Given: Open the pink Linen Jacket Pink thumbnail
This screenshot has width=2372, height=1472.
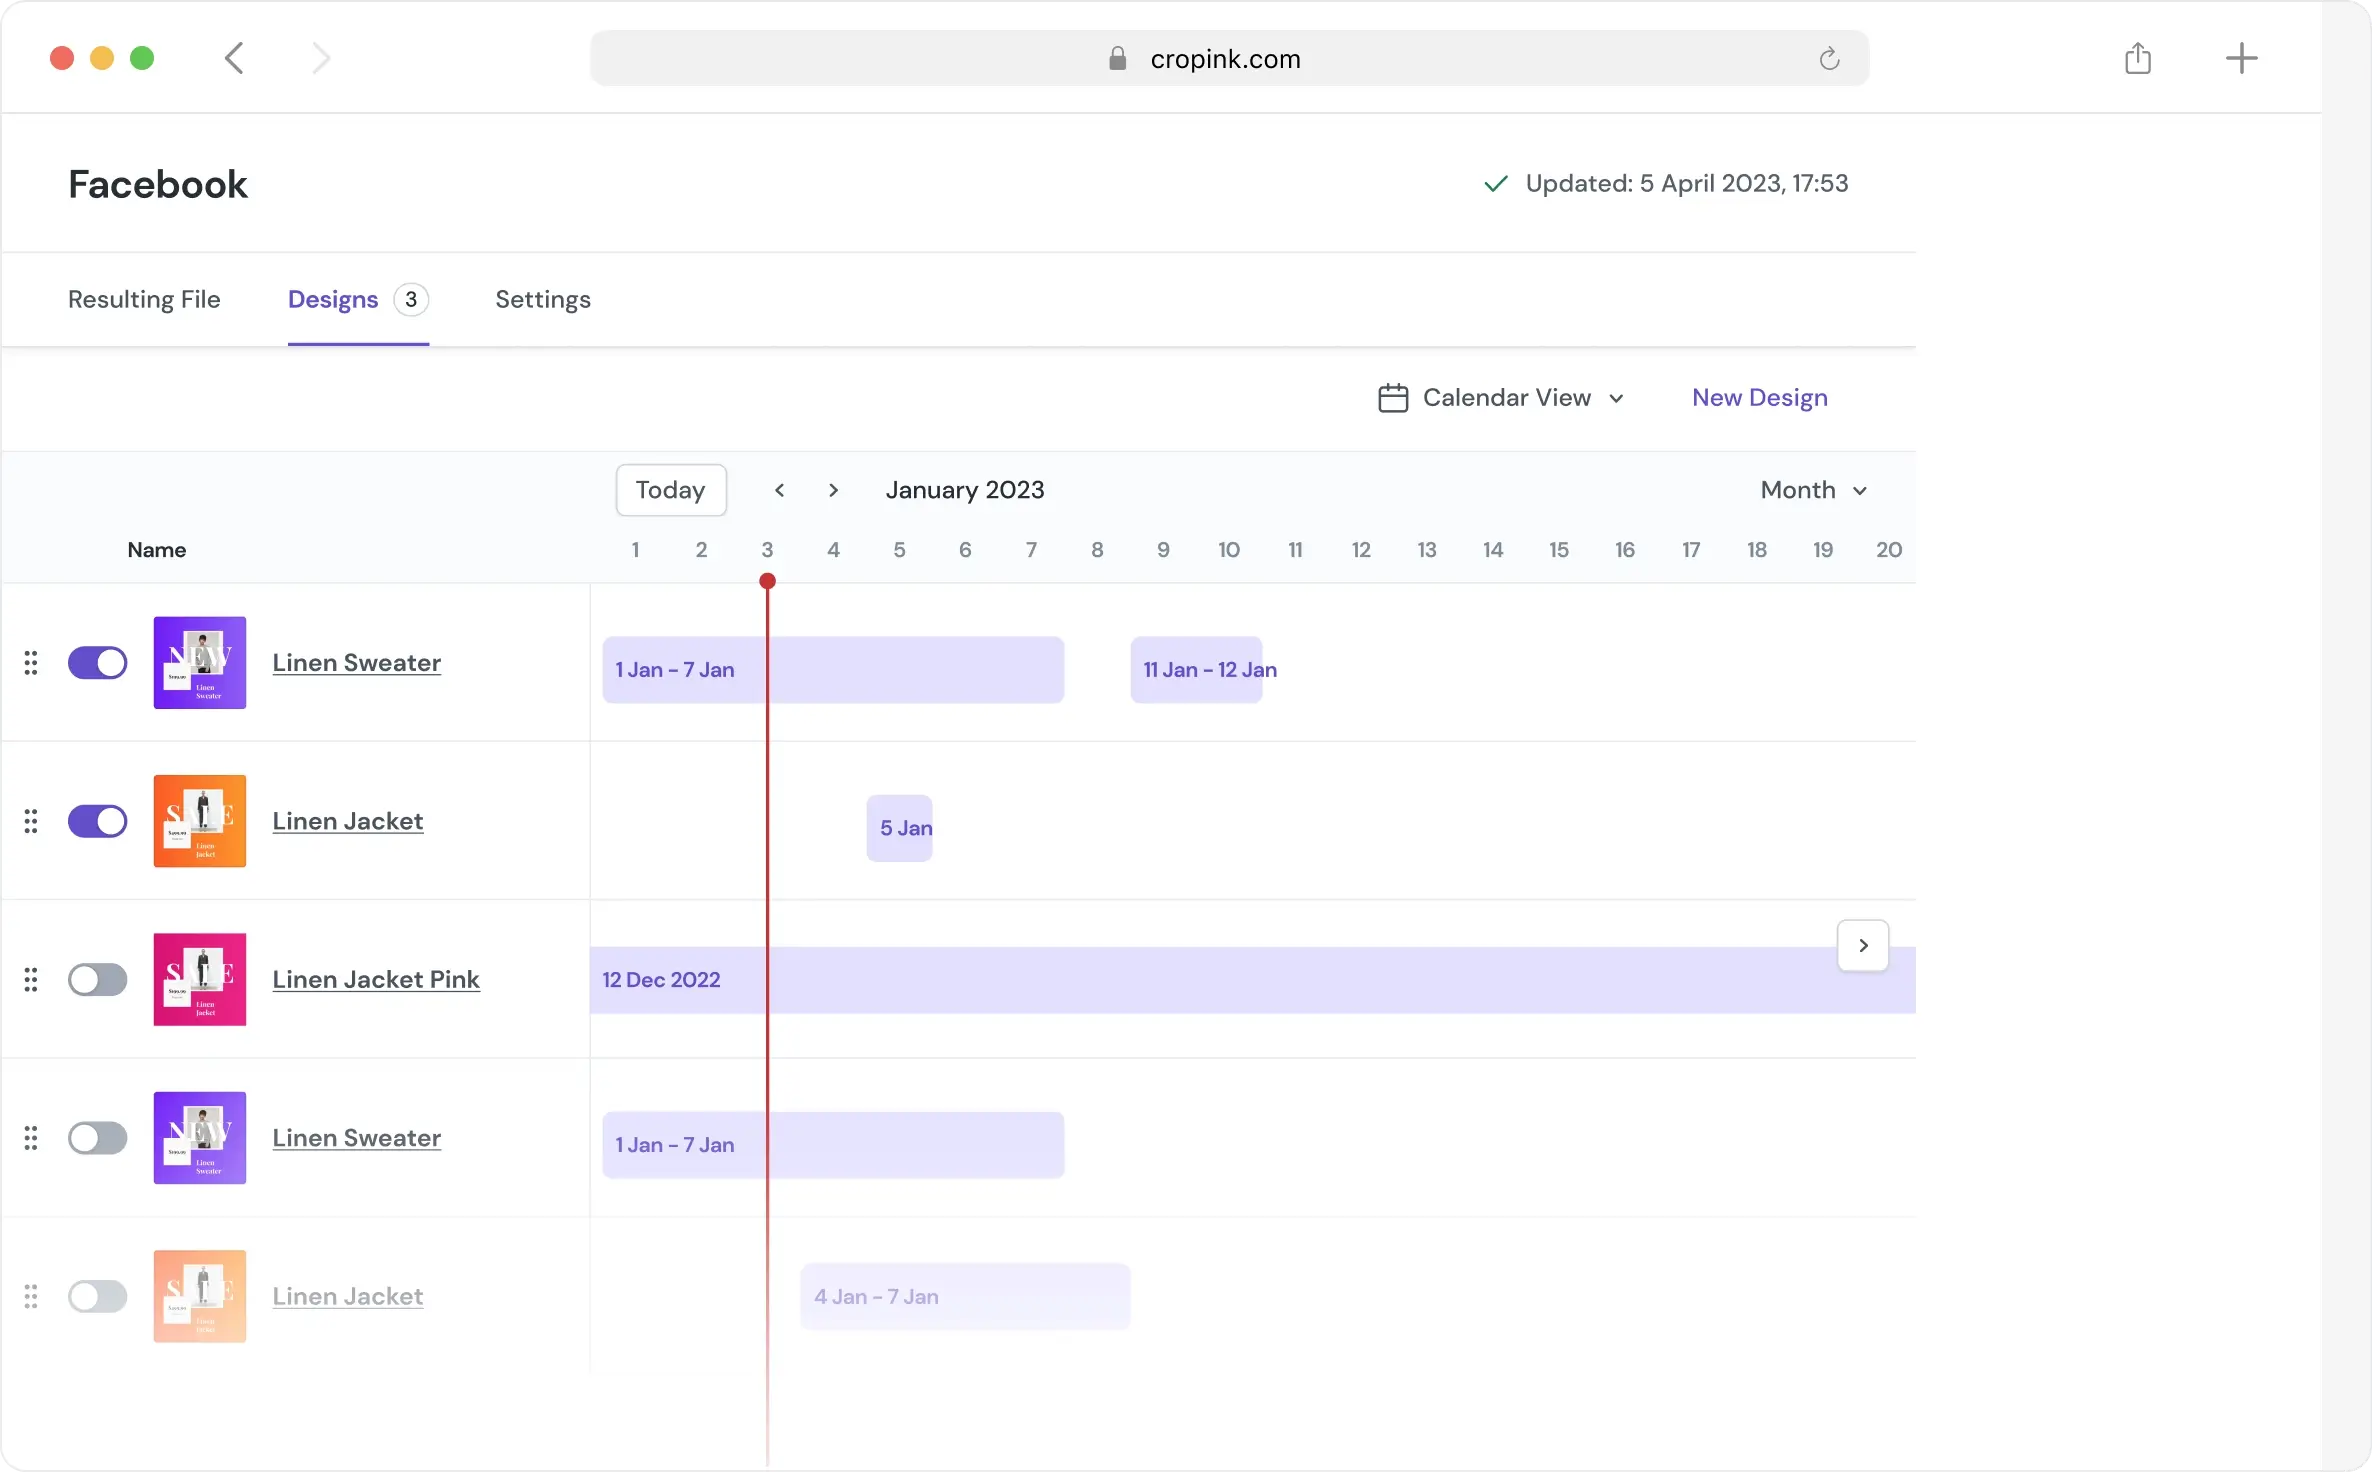Looking at the screenshot, I should (x=199, y=980).
